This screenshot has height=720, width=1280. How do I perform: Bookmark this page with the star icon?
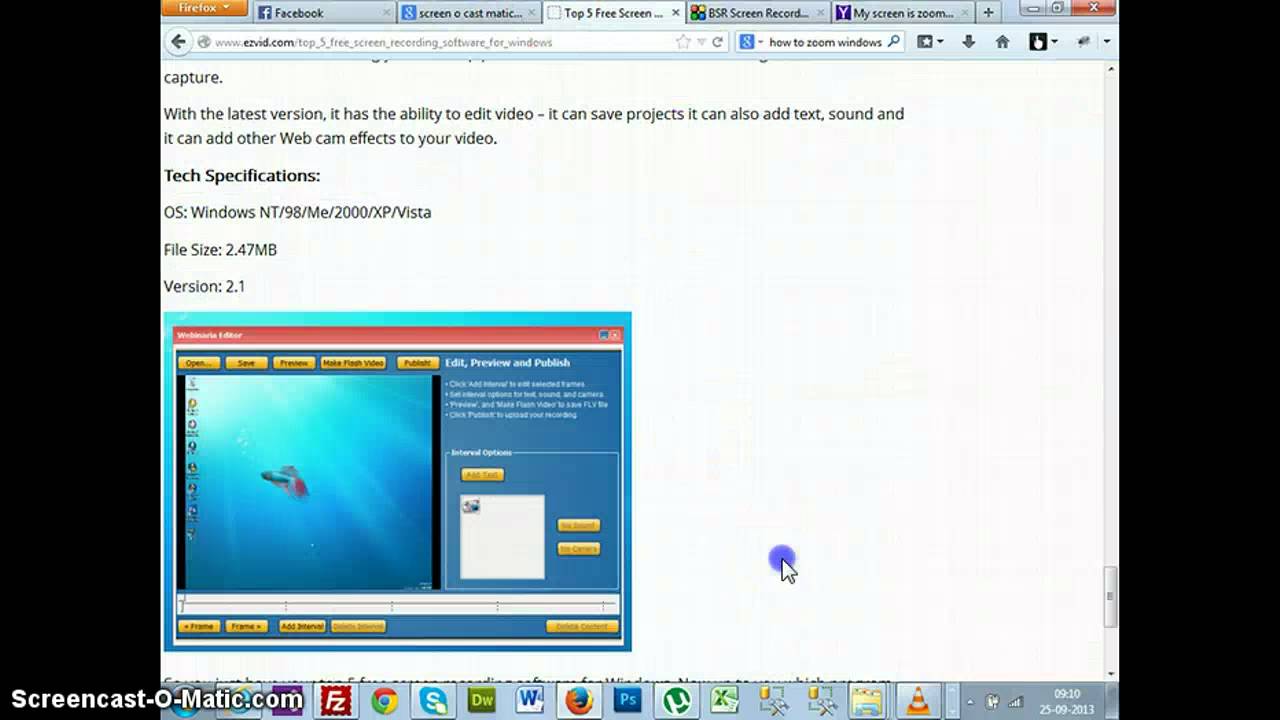683,42
